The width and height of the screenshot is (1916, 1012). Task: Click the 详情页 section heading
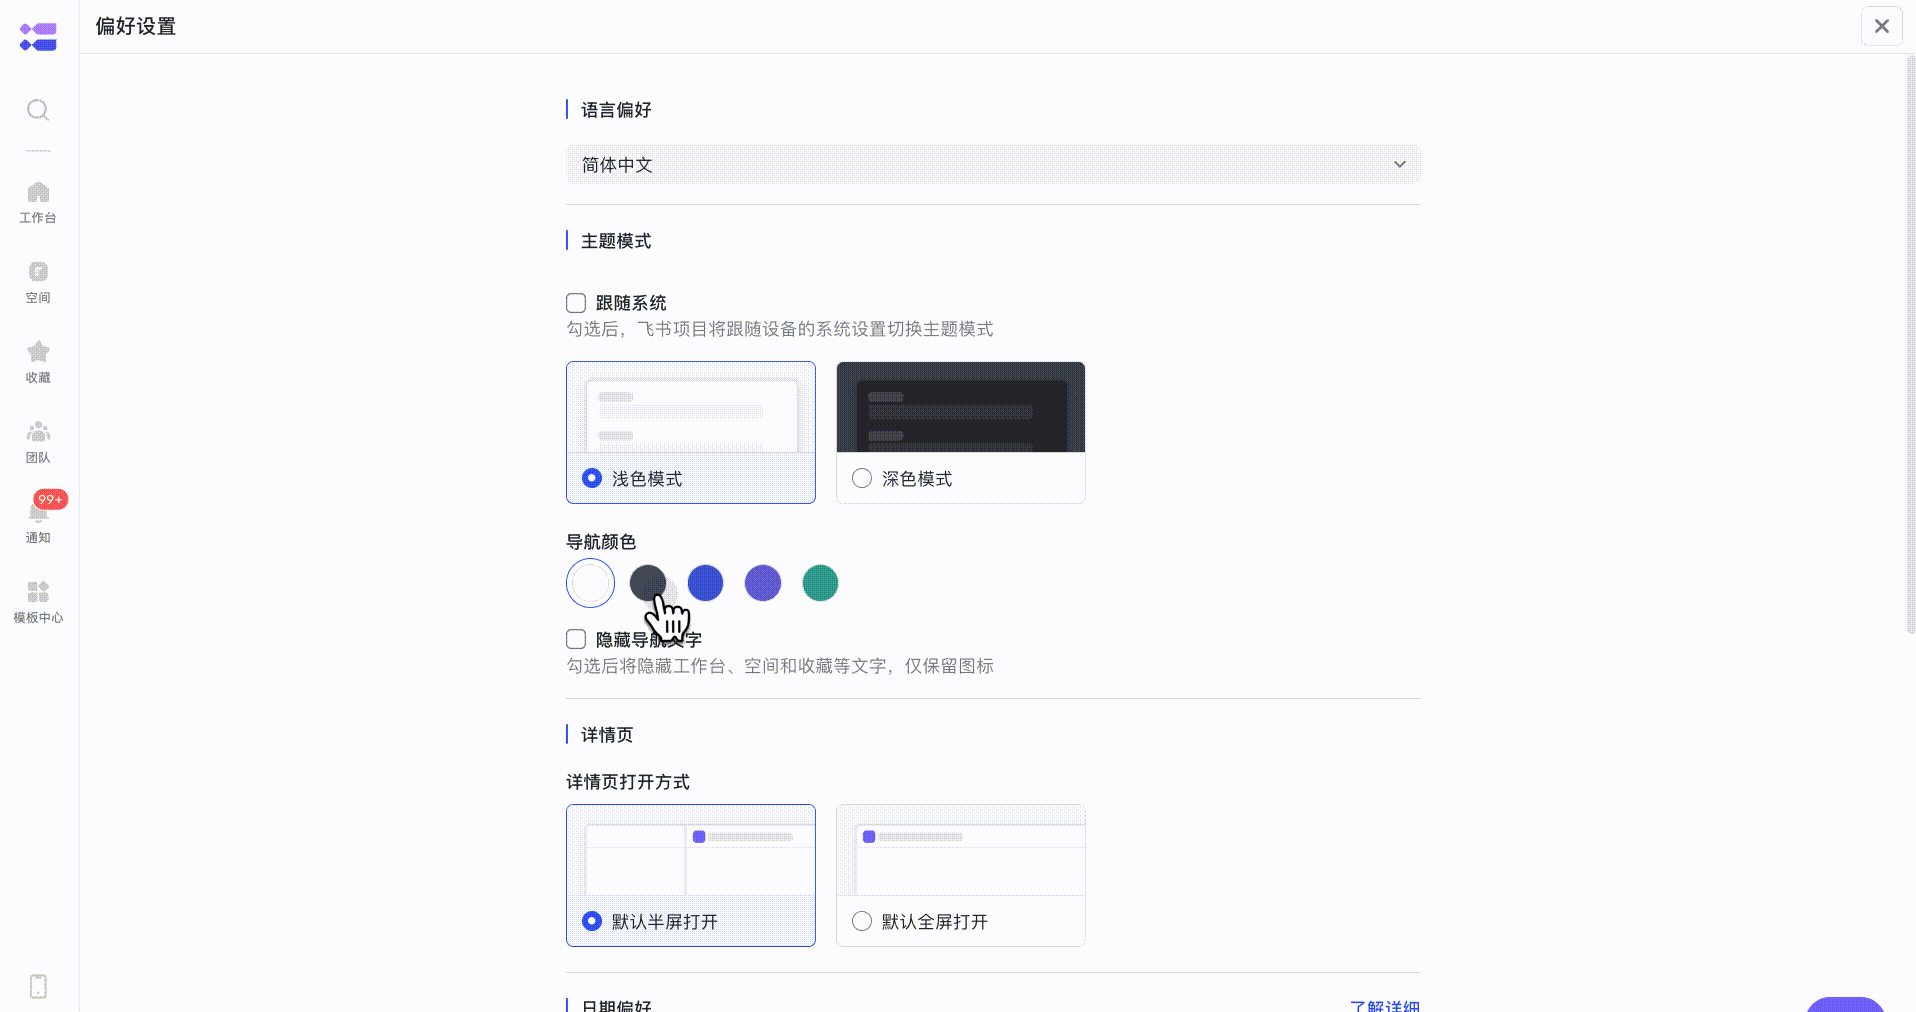point(607,735)
